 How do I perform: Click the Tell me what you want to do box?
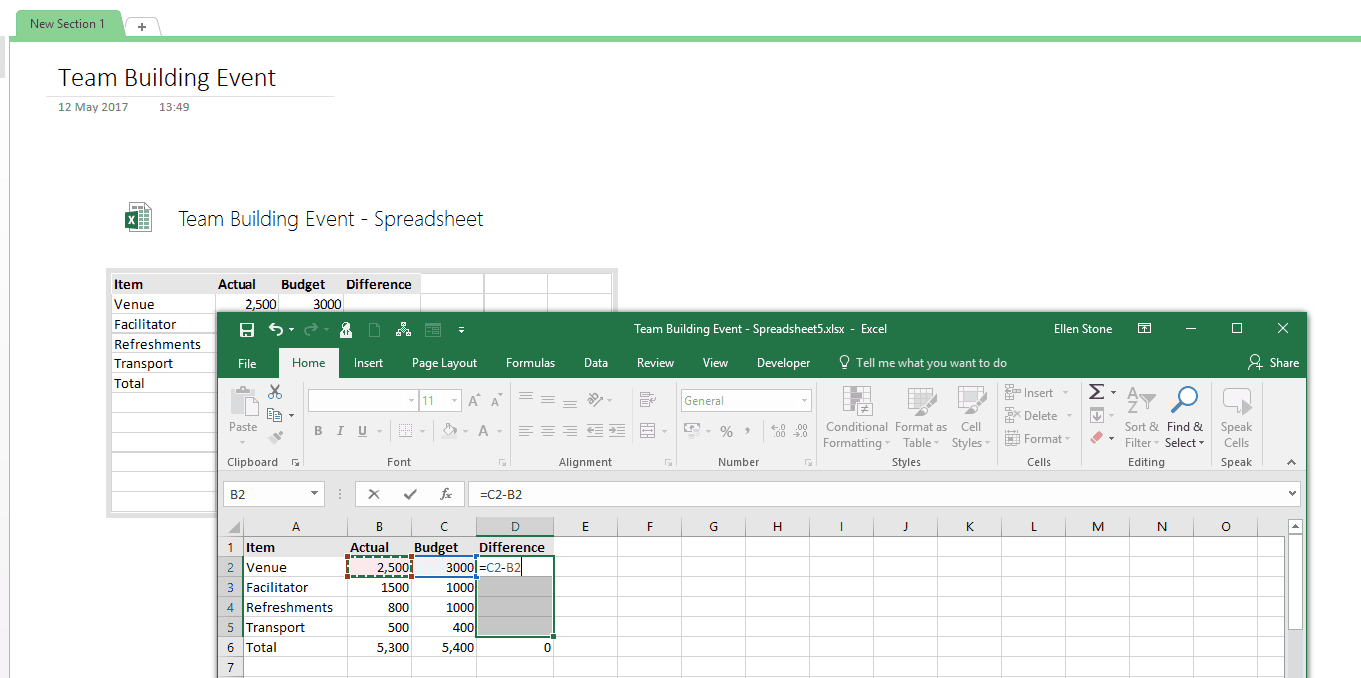coord(922,363)
